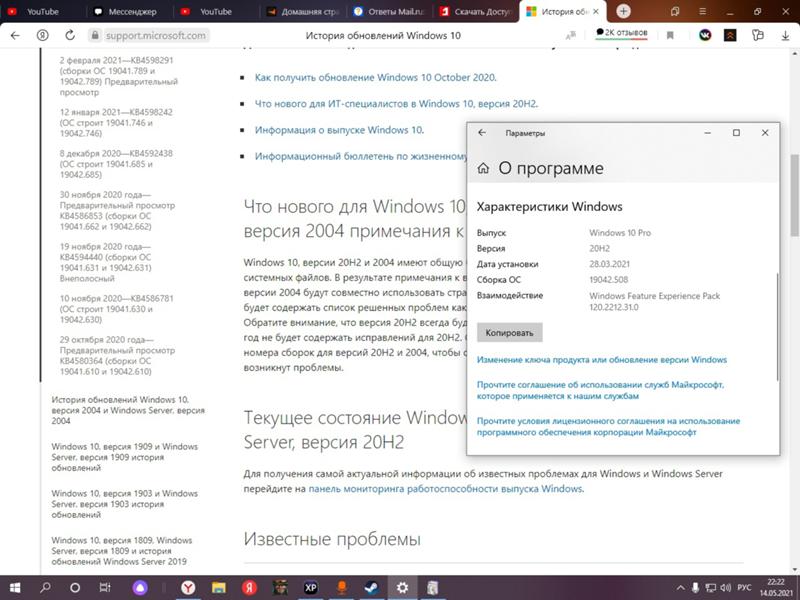The image size is (800, 600).
Task: Open volume control in system tray
Action: 725,588
